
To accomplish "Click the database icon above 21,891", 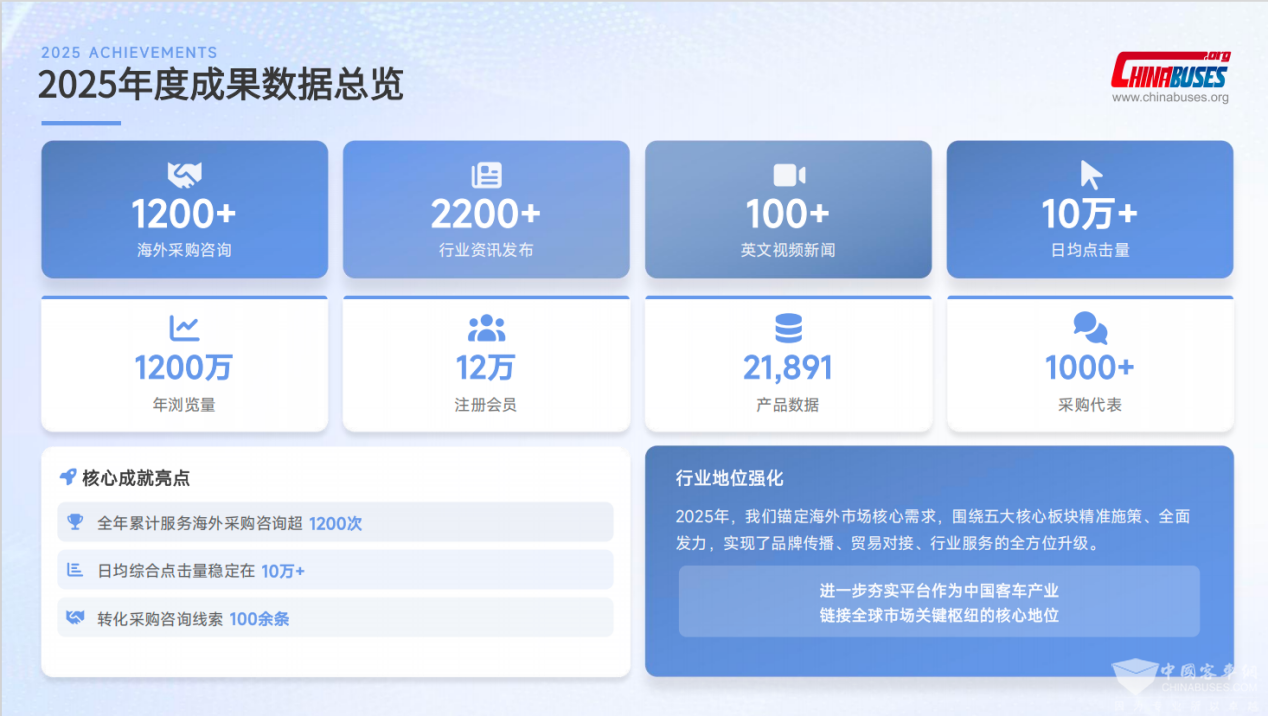I will (x=788, y=328).
